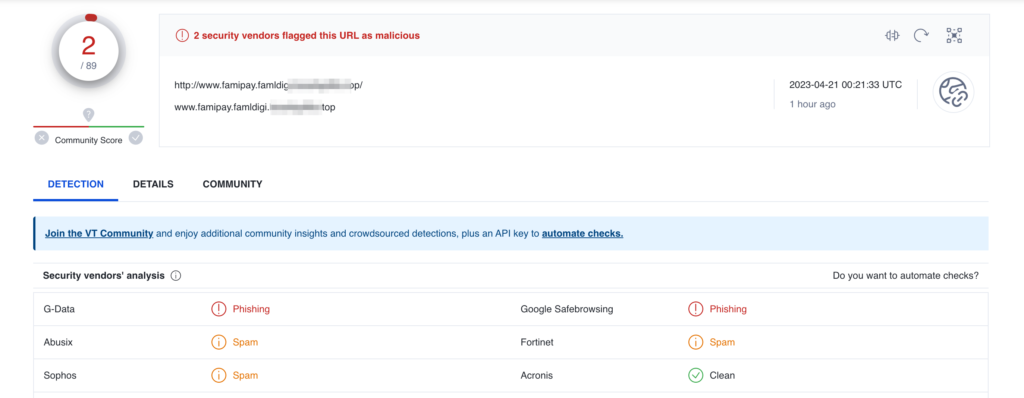Image resolution: width=1024 pixels, height=398 pixels.
Task: Vote positive with the check community score button
Action: [136, 138]
